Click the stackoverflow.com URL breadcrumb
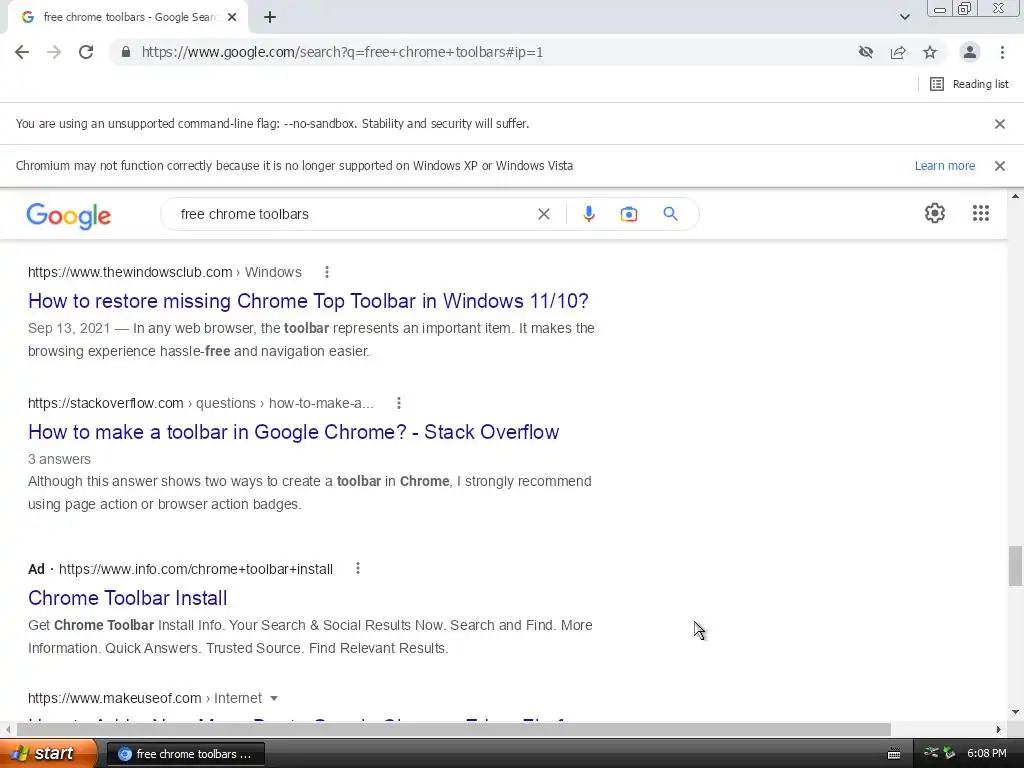 pos(200,404)
